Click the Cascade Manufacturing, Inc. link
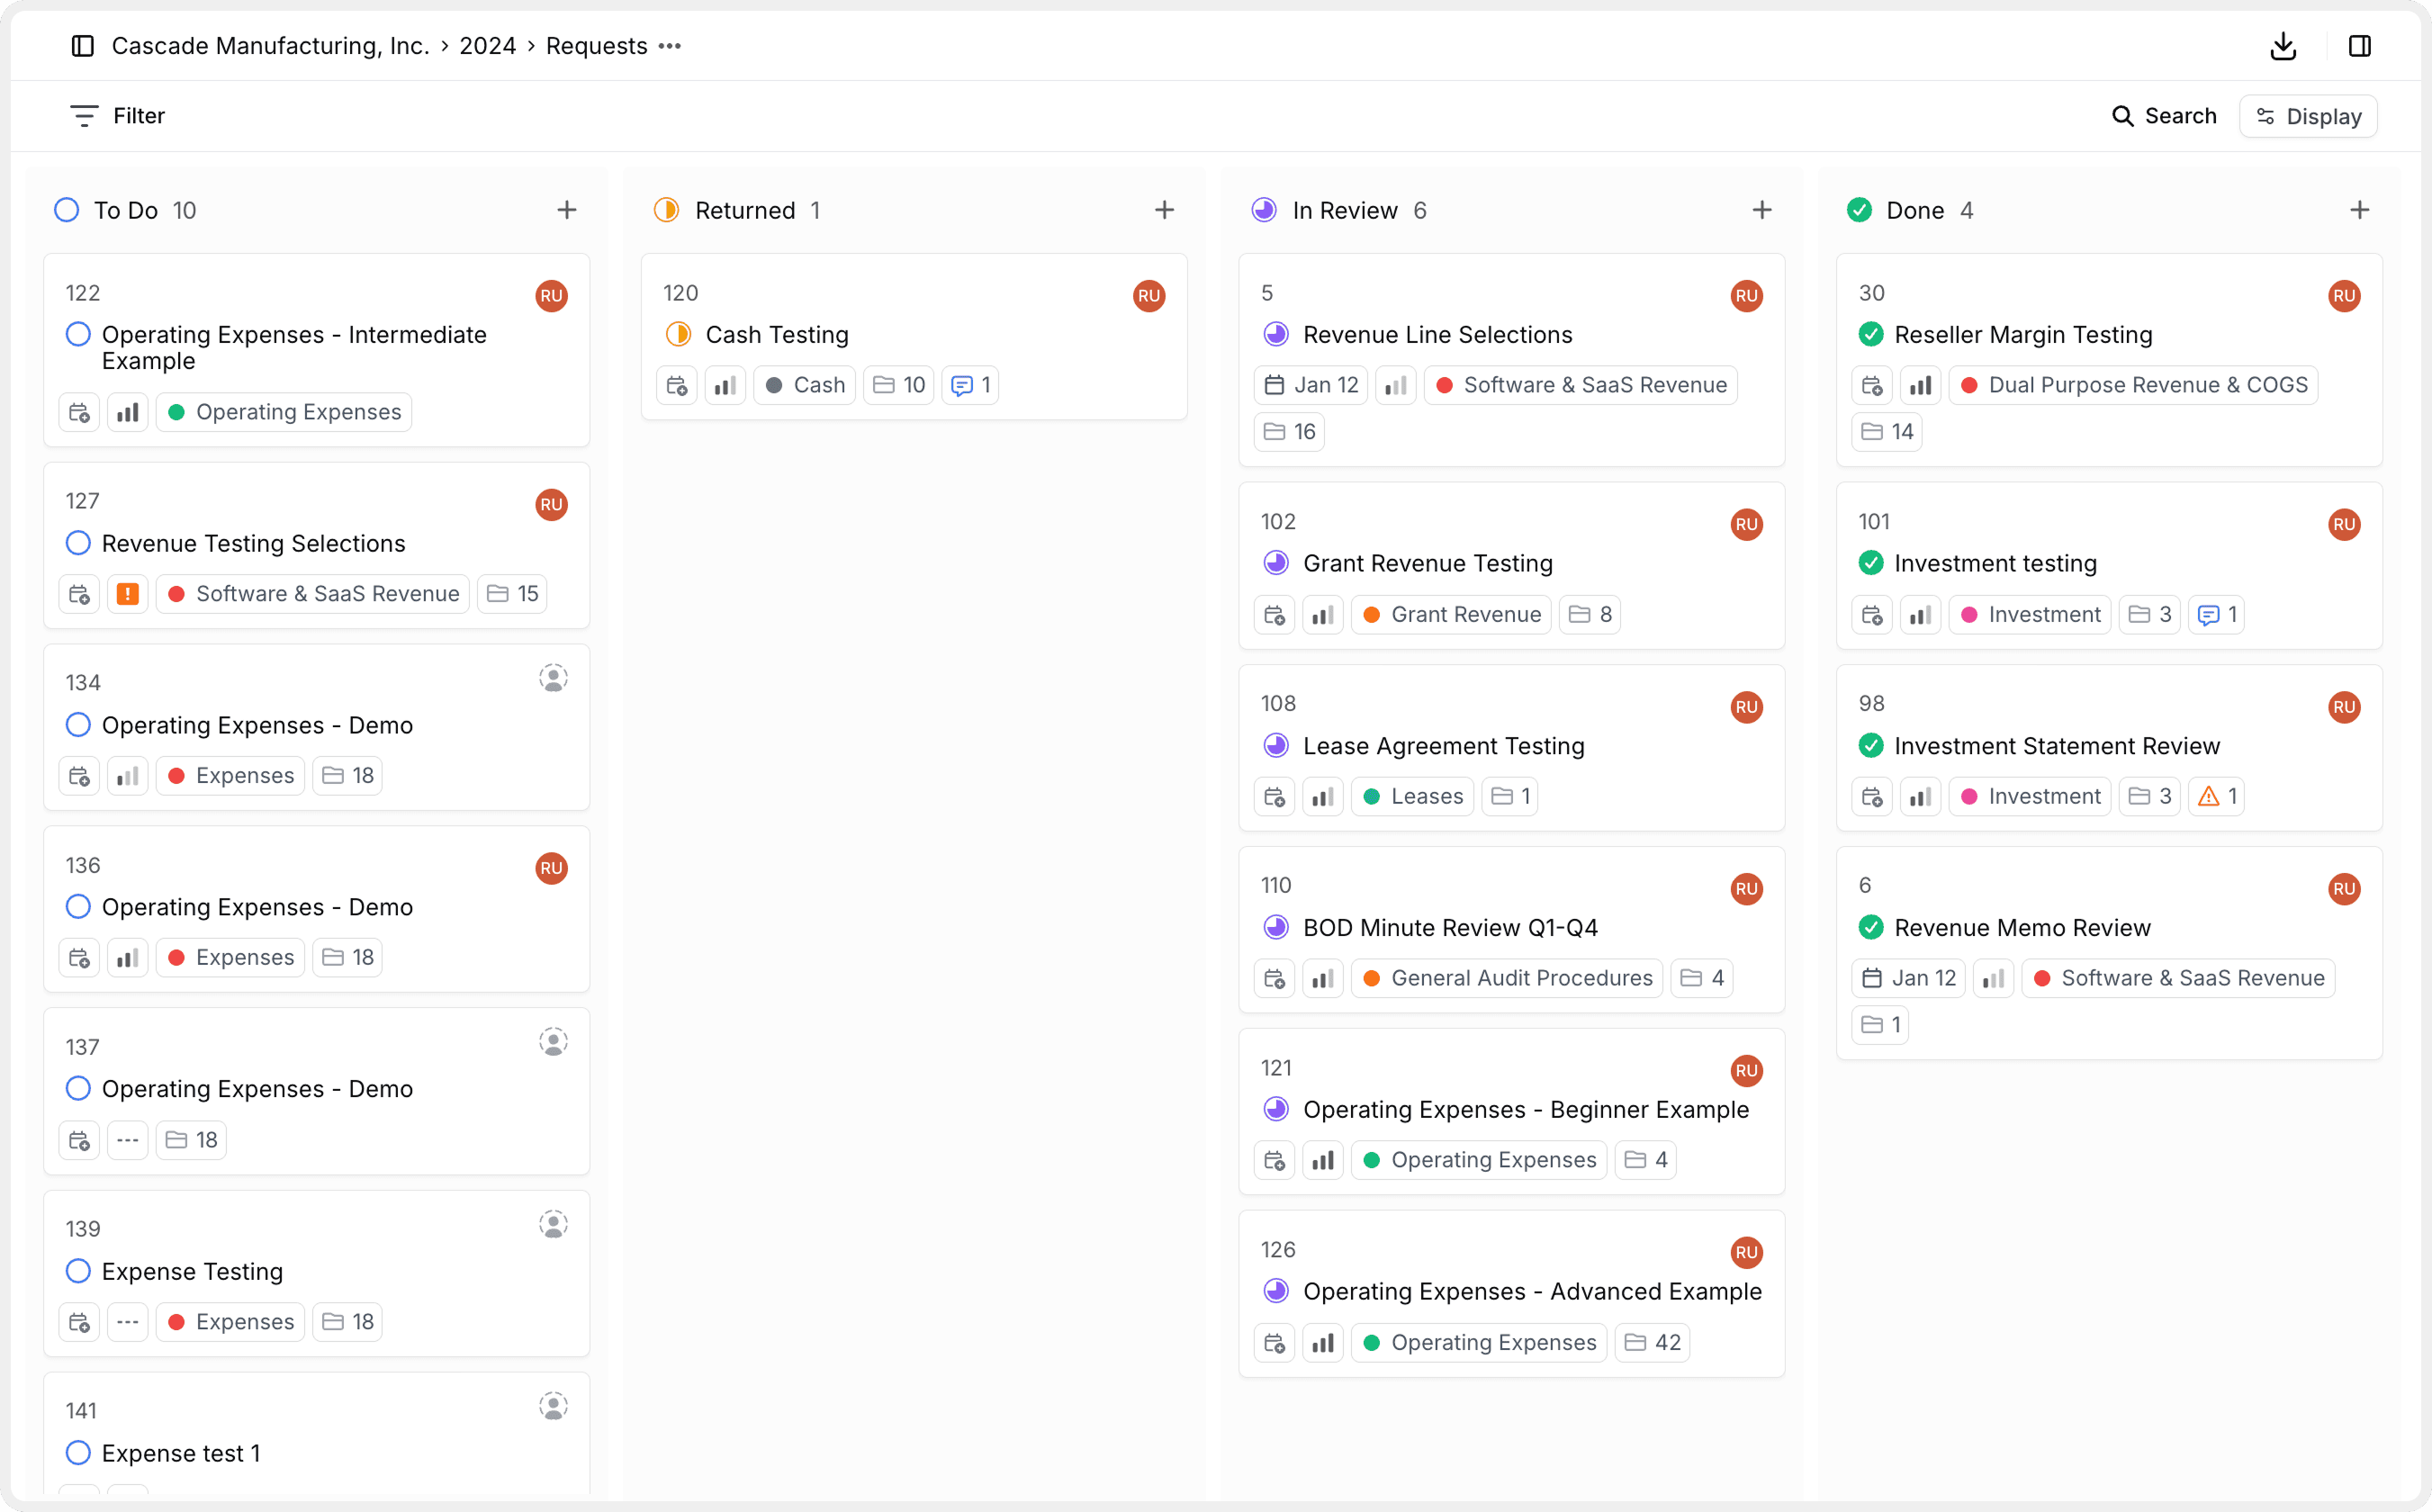This screenshot has height=1512, width=2432. click(x=273, y=46)
